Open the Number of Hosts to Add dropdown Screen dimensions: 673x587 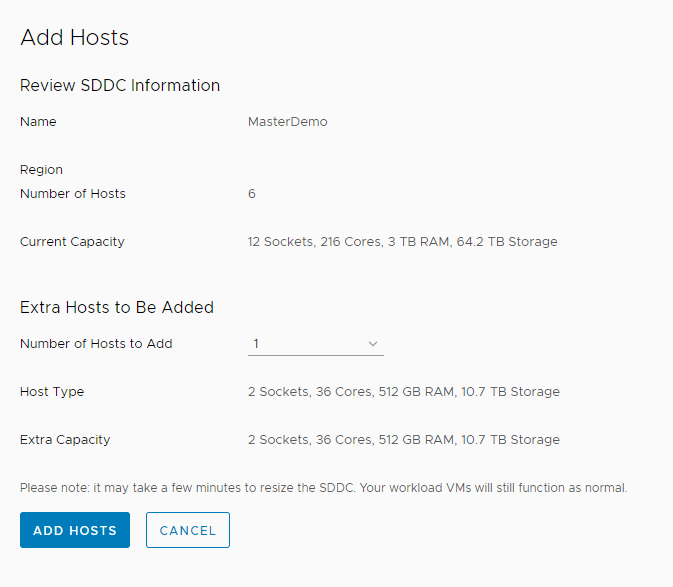point(315,344)
